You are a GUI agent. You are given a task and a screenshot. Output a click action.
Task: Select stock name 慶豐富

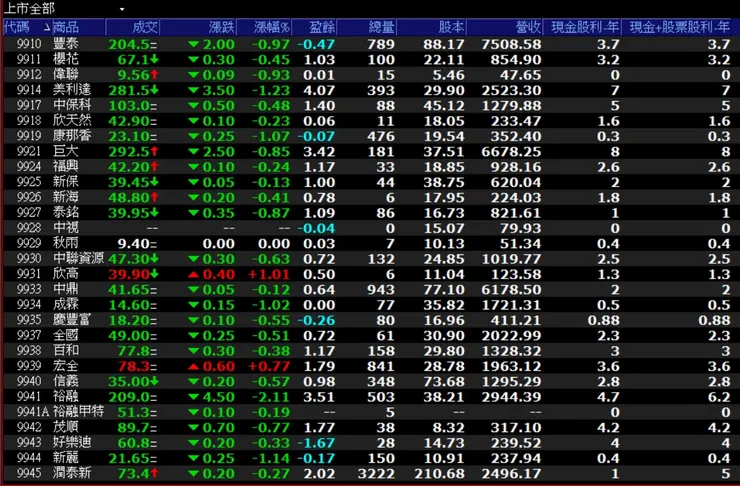[x=72, y=319]
